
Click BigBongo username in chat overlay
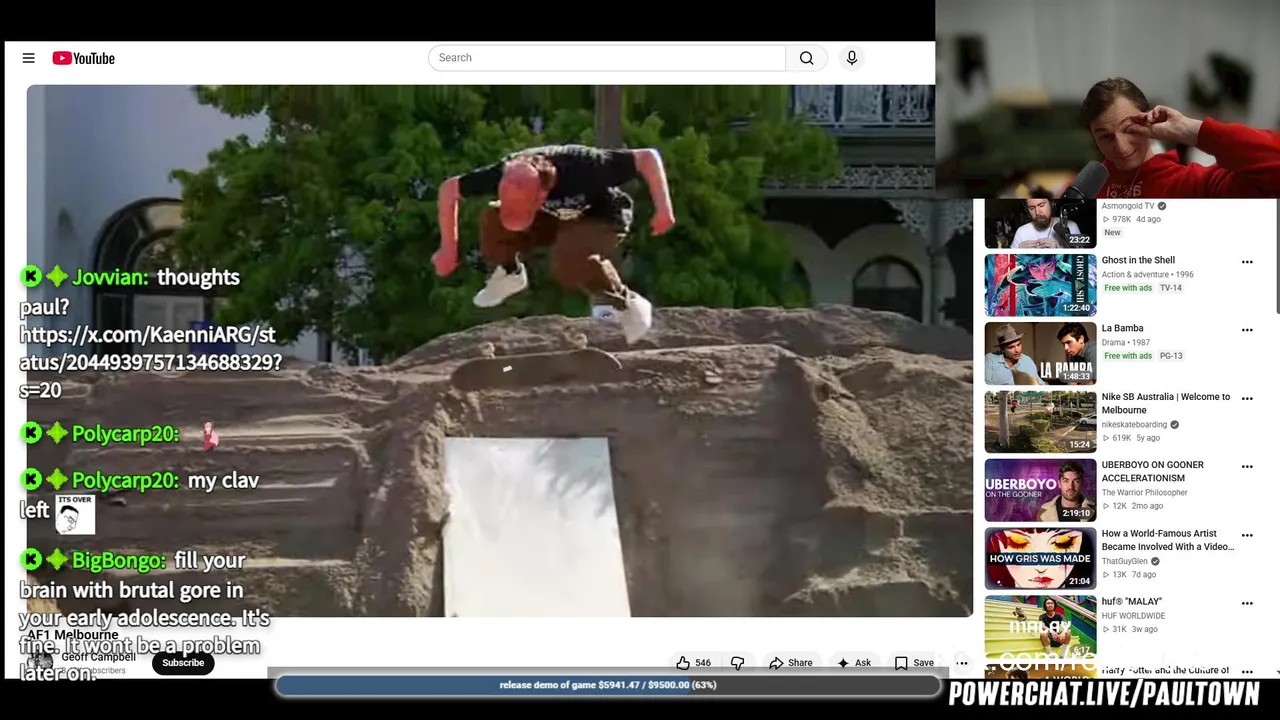118,561
